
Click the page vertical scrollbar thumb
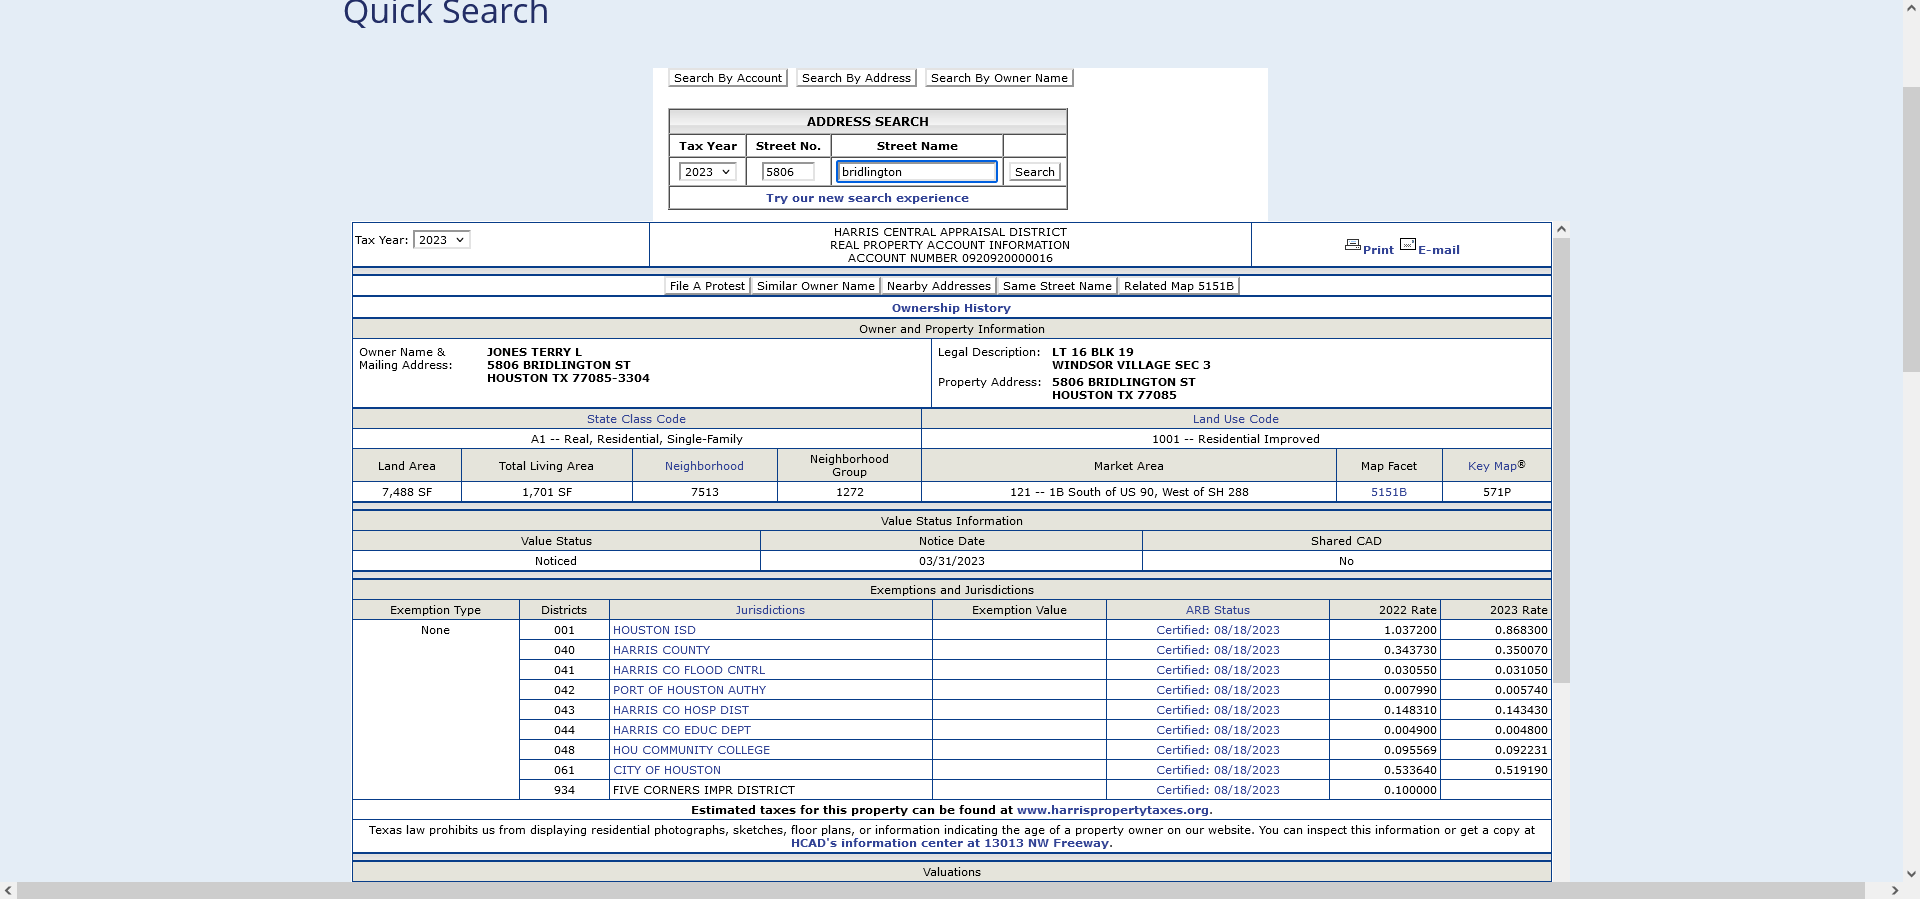(x=1911, y=230)
